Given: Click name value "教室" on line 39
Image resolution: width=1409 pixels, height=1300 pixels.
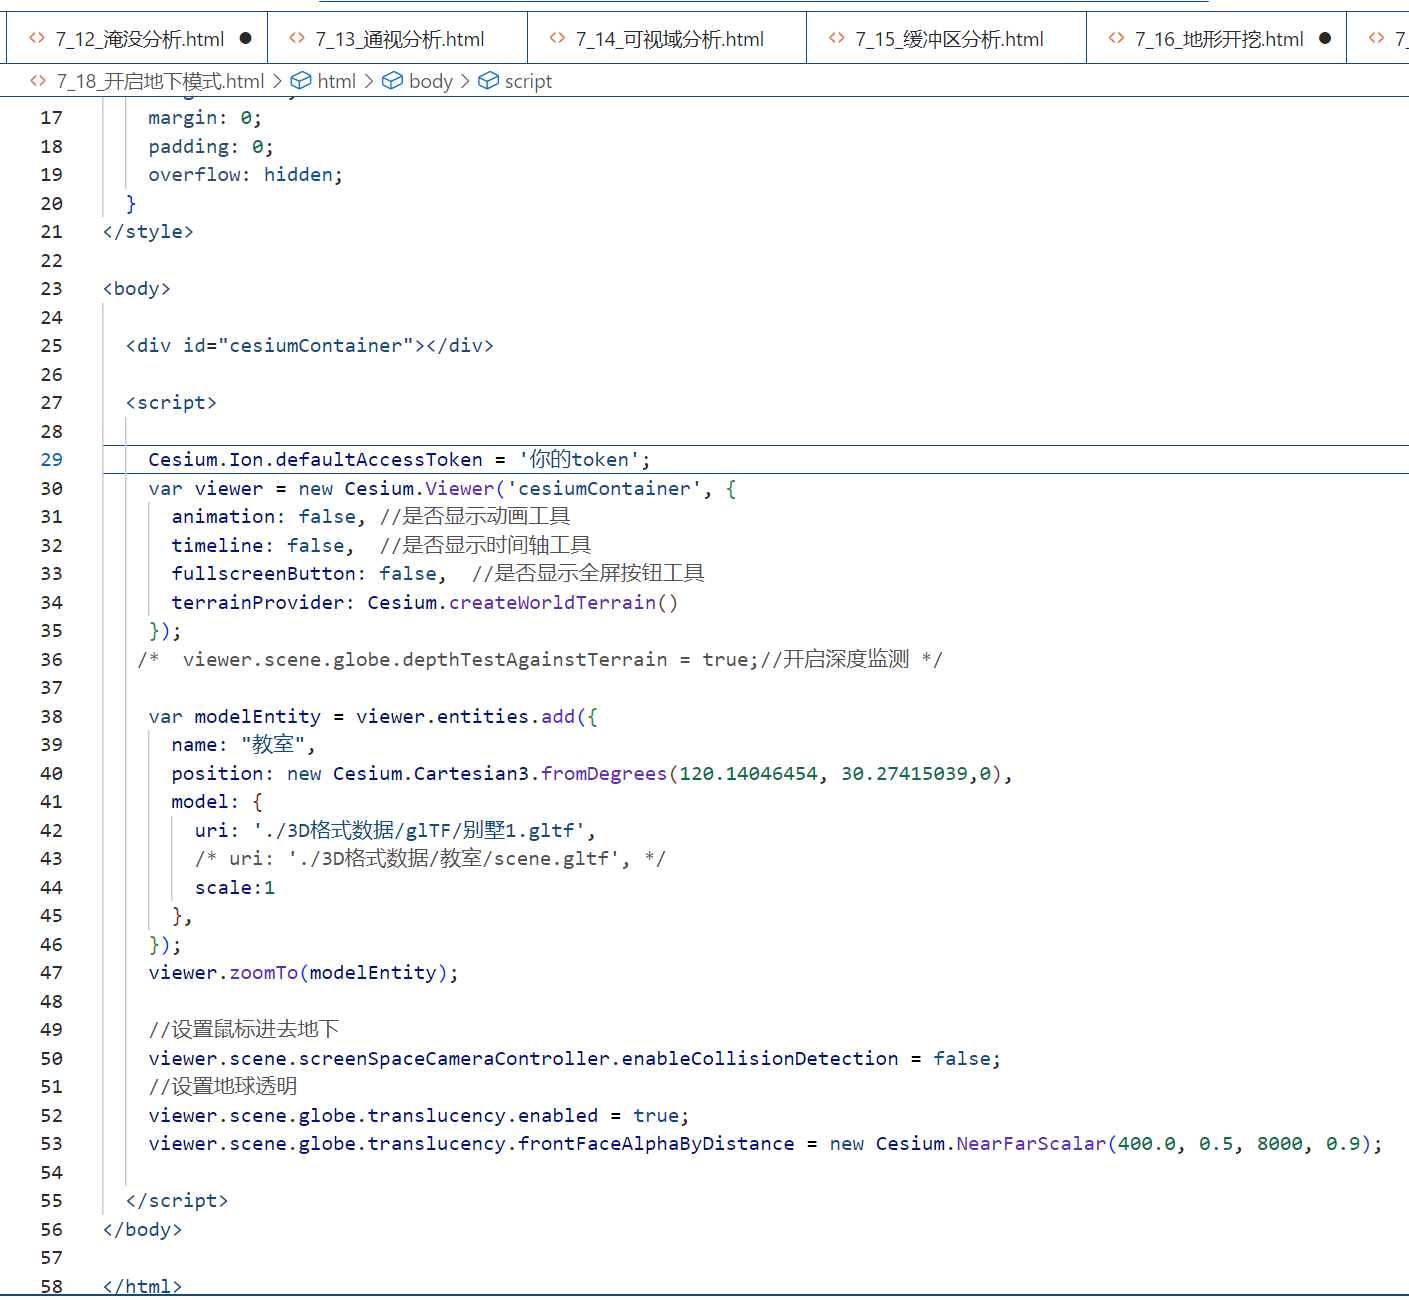Looking at the screenshot, I should tap(272, 745).
